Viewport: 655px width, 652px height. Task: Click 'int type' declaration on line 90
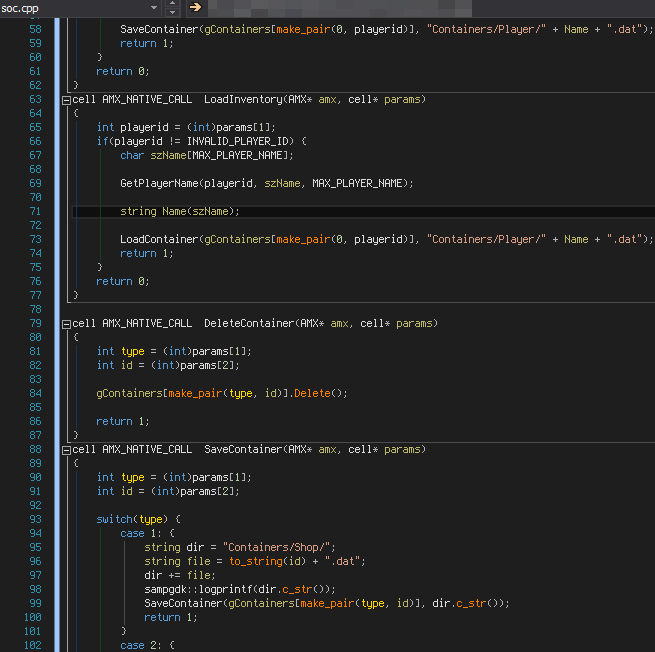pos(120,477)
